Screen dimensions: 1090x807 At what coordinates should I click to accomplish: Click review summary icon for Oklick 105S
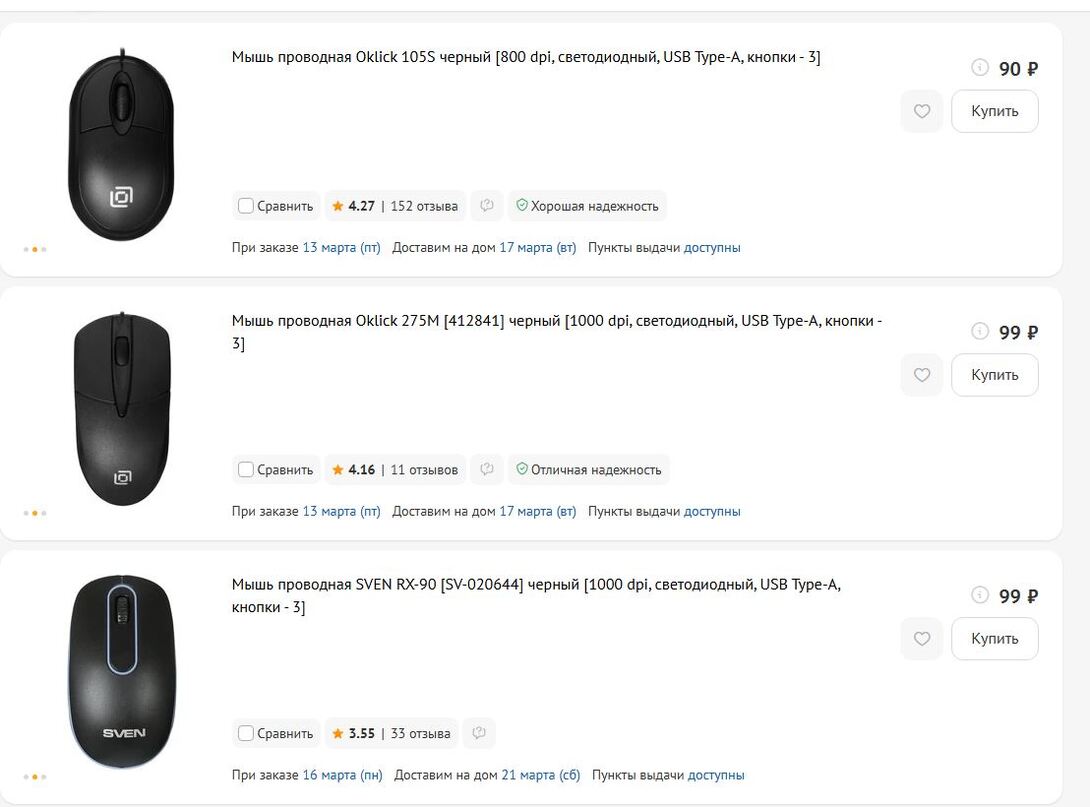point(487,206)
